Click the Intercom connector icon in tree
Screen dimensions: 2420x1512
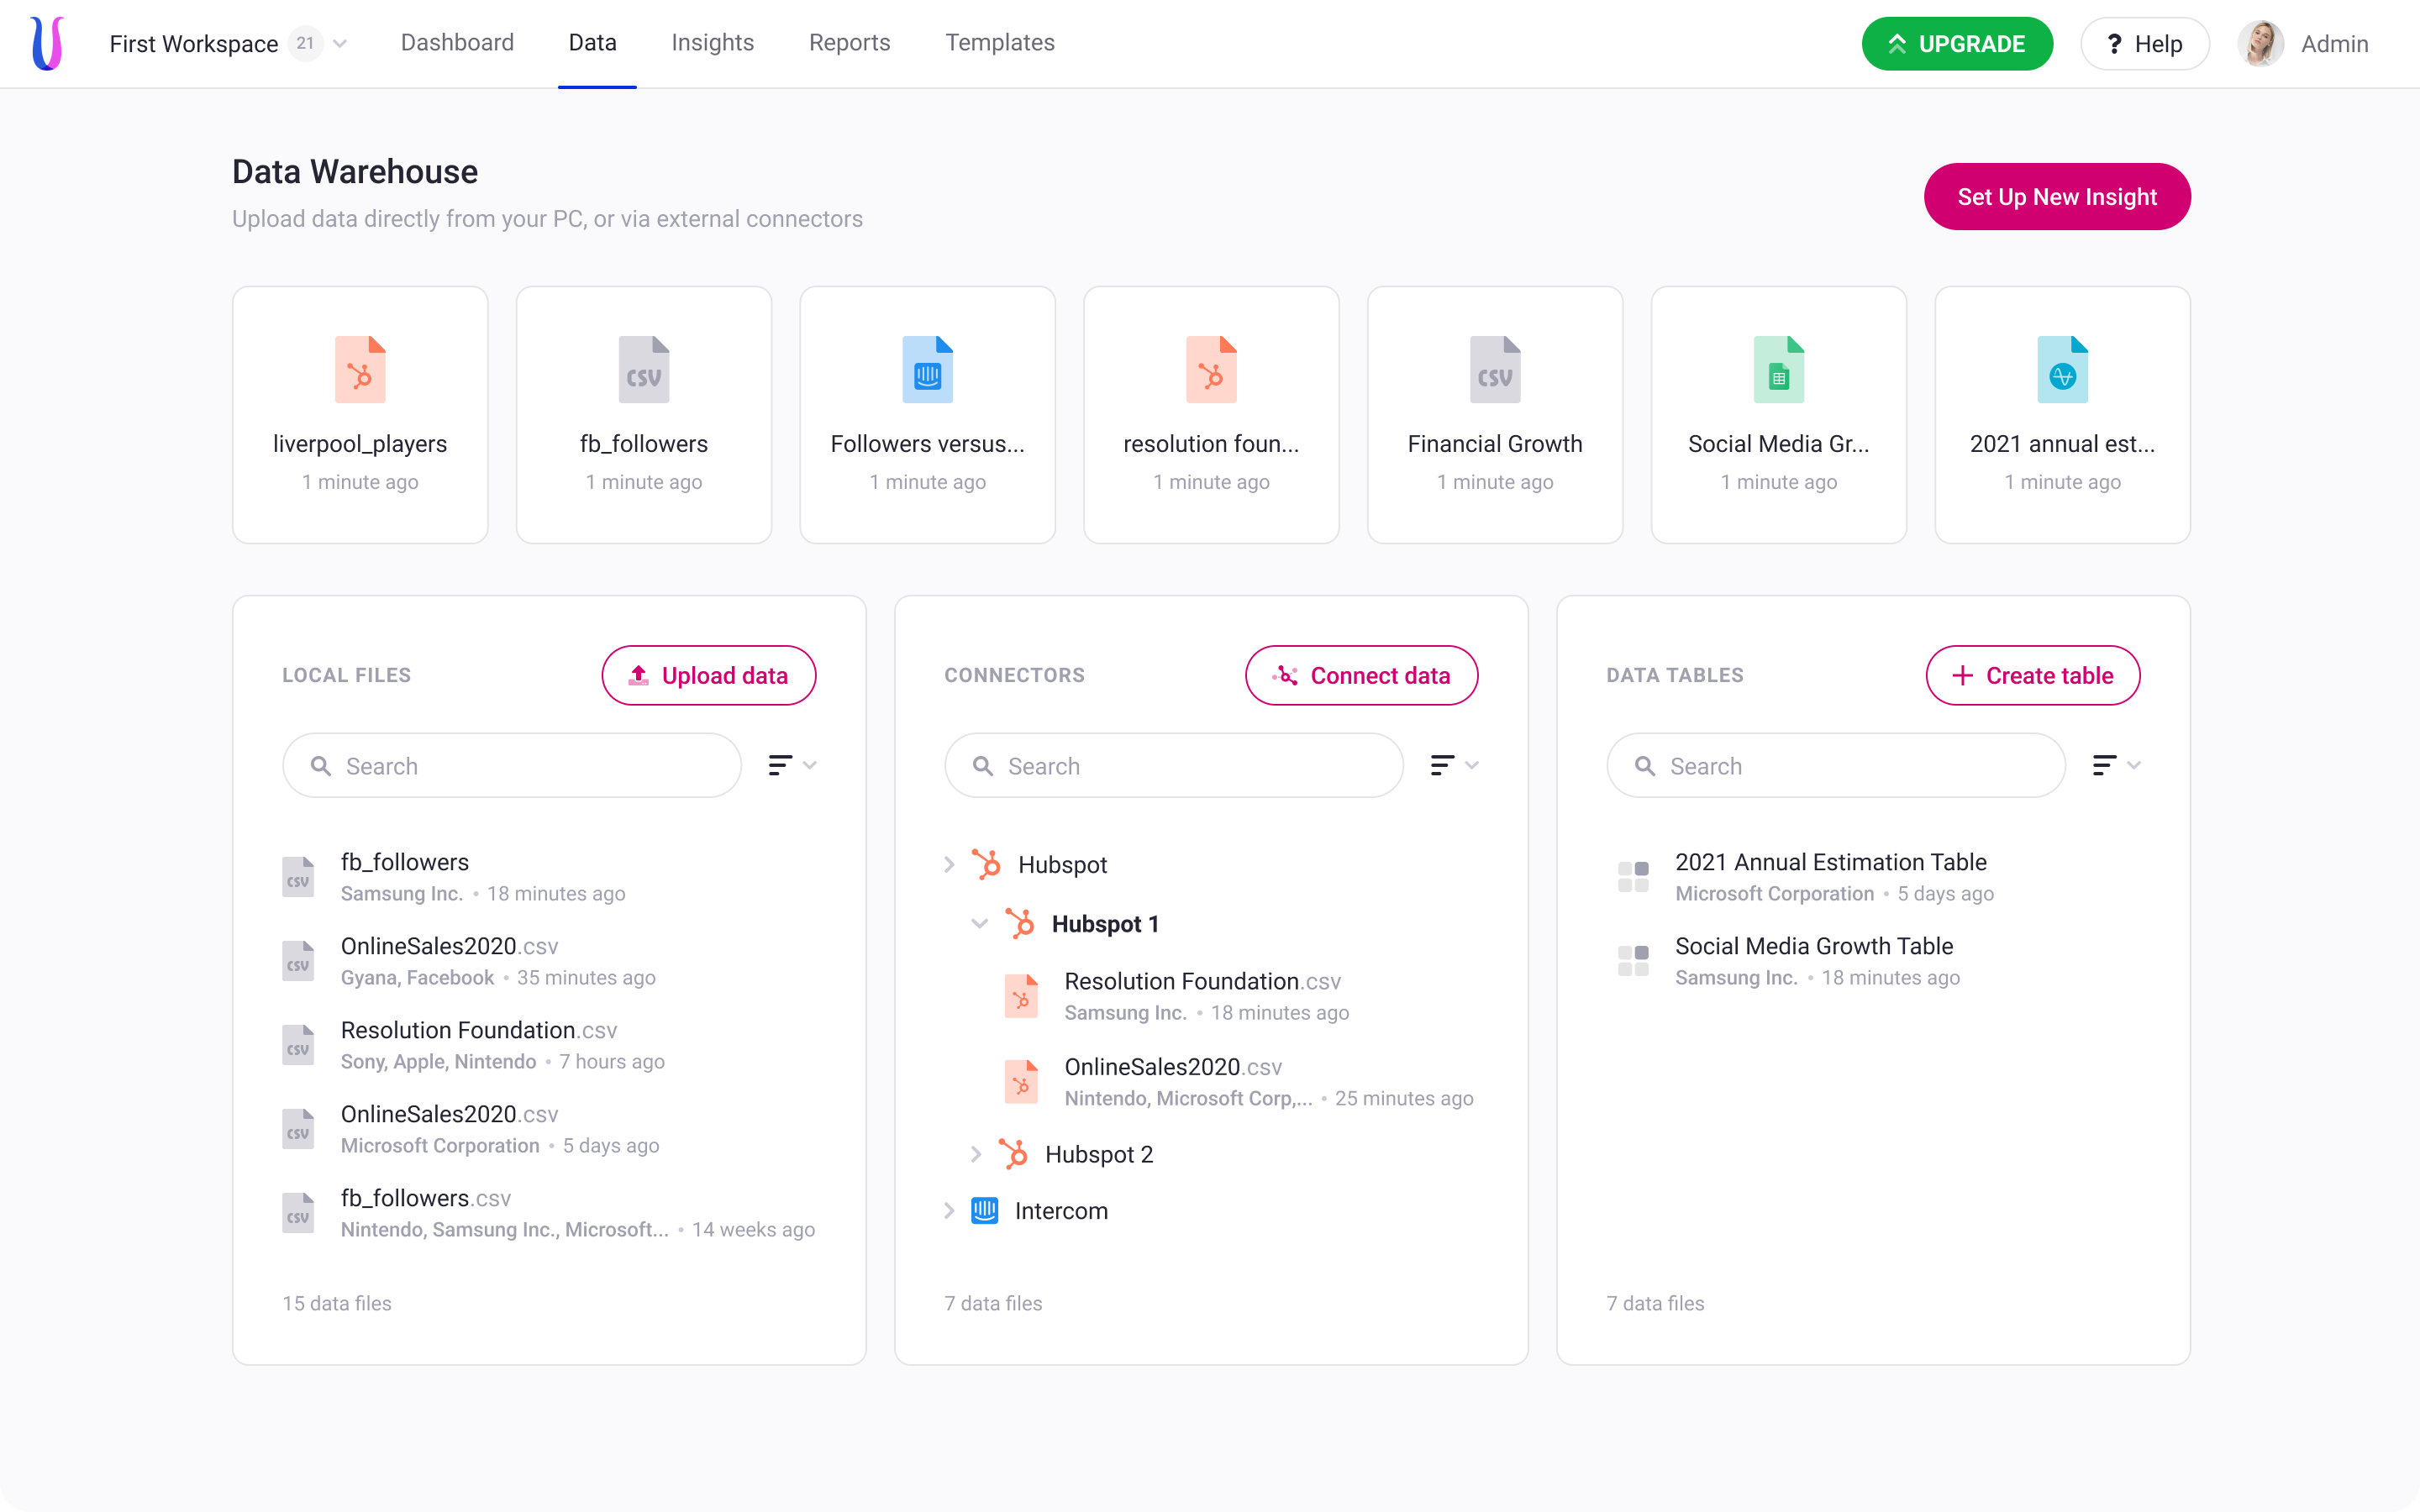[x=984, y=1210]
